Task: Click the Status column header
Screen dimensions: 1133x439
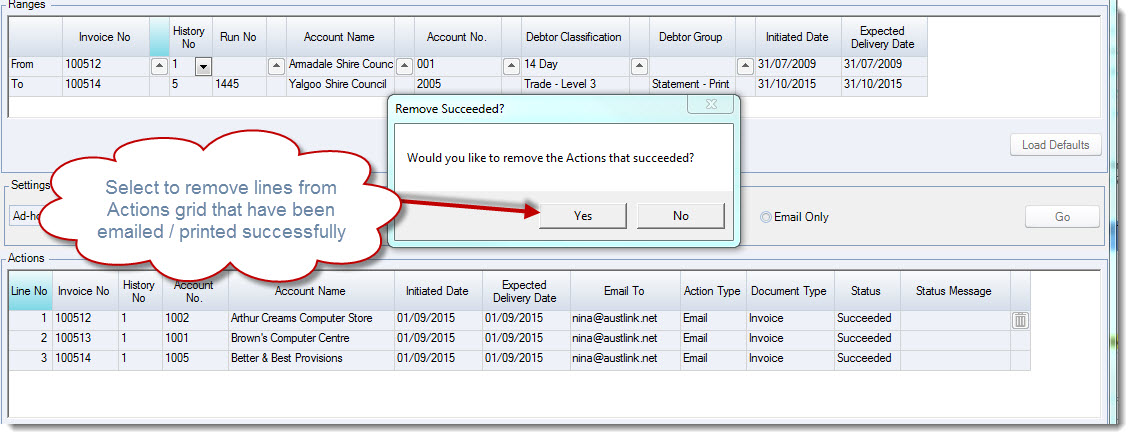Action: [x=866, y=291]
